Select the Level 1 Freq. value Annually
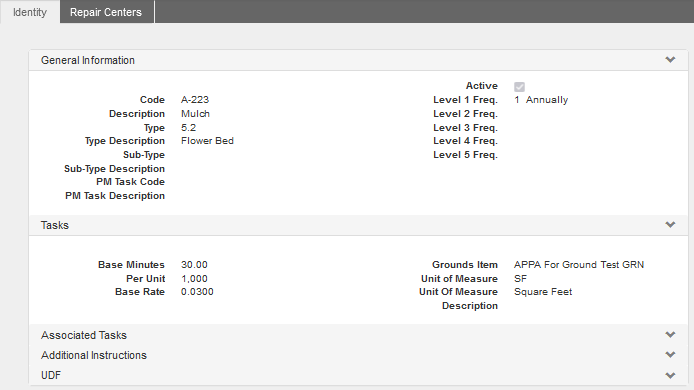 [547, 100]
